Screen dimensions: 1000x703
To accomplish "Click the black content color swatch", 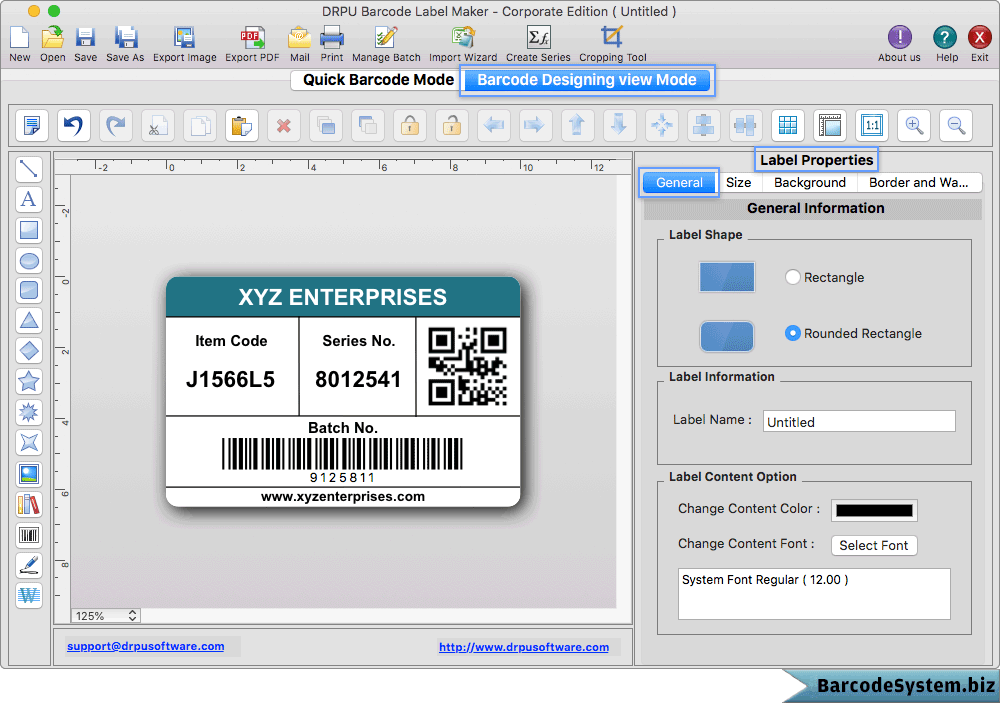I will 874,510.
